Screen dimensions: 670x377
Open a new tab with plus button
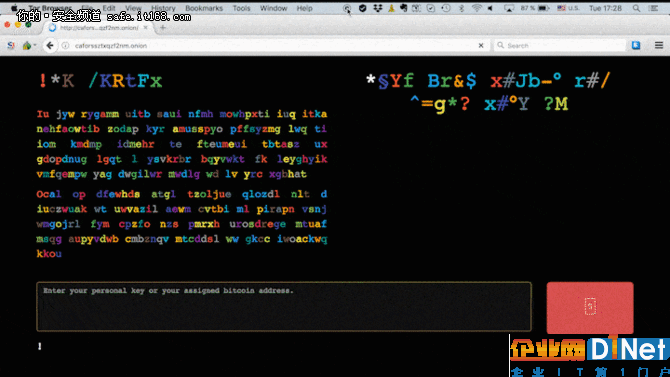(x=162, y=28)
